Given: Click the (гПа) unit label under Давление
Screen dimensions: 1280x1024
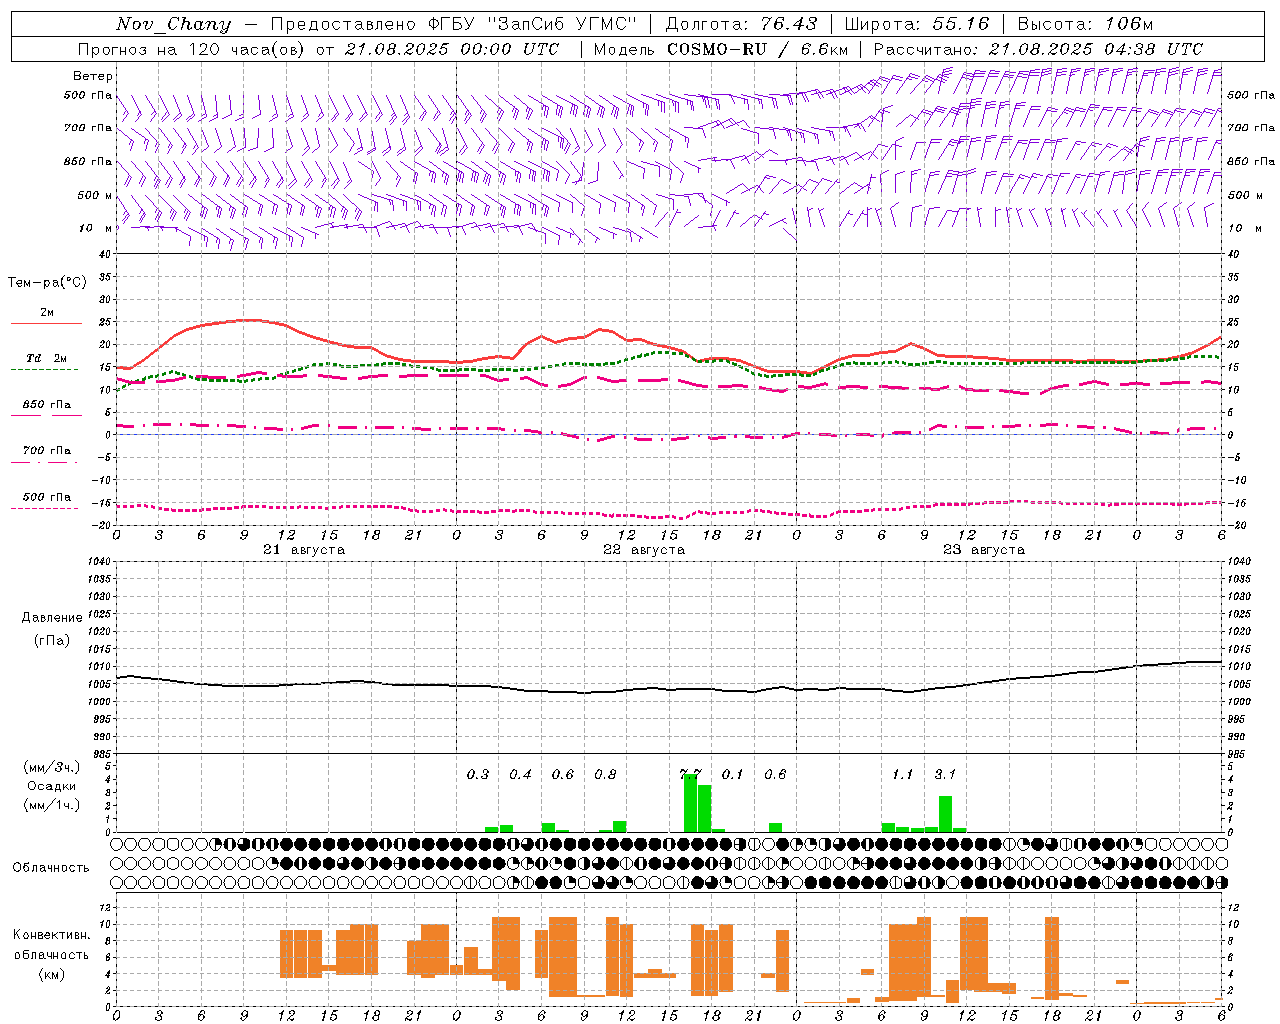Looking at the screenshot, I should pos(52,641).
